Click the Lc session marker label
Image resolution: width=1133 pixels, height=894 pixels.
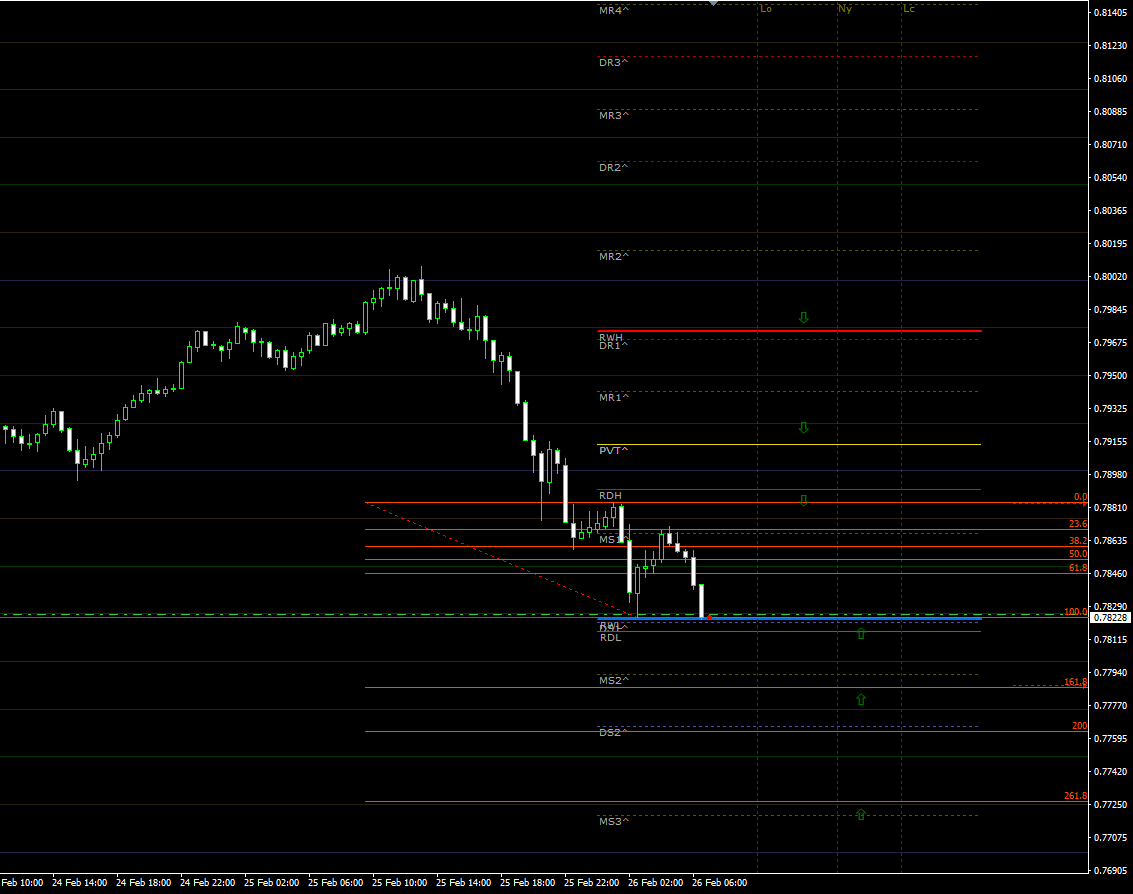click(909, 9)
